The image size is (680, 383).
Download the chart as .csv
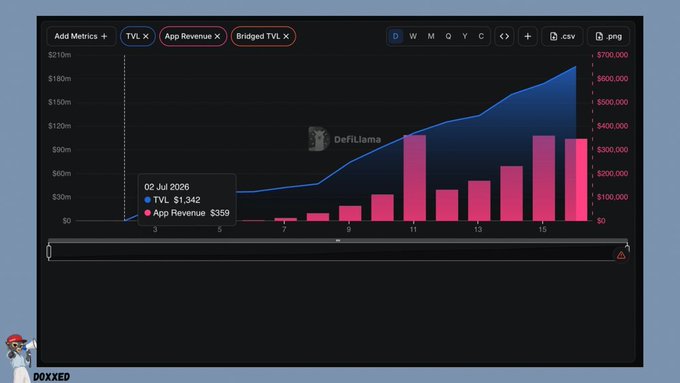click(x=562, y=36)
